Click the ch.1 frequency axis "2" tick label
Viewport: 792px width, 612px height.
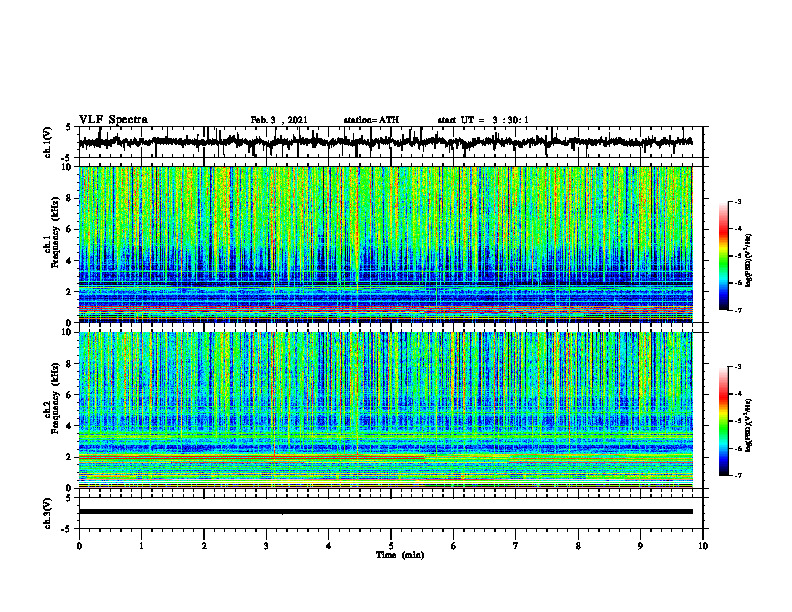pos(70,292)
